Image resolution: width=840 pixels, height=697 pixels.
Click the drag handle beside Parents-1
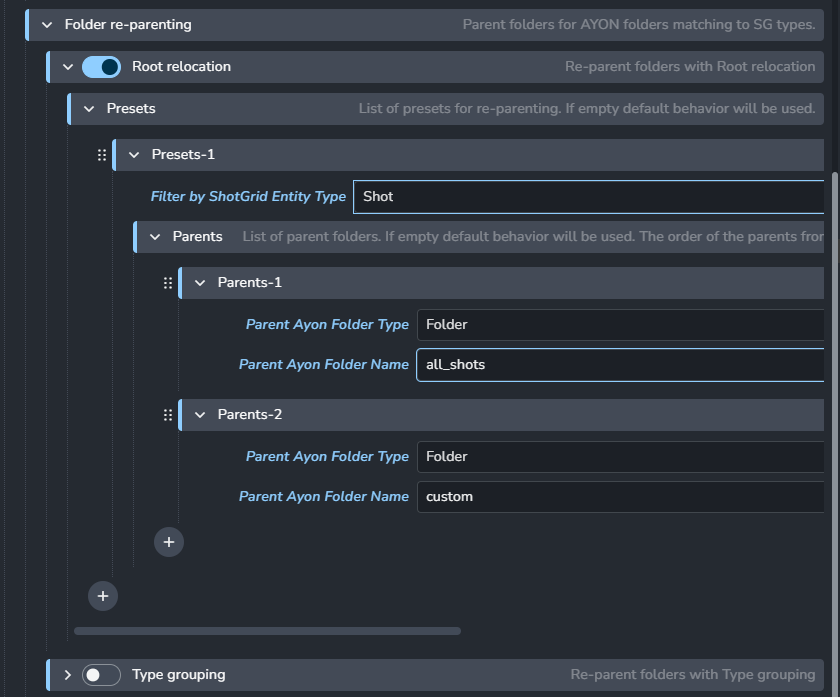[x=168, y=283]
